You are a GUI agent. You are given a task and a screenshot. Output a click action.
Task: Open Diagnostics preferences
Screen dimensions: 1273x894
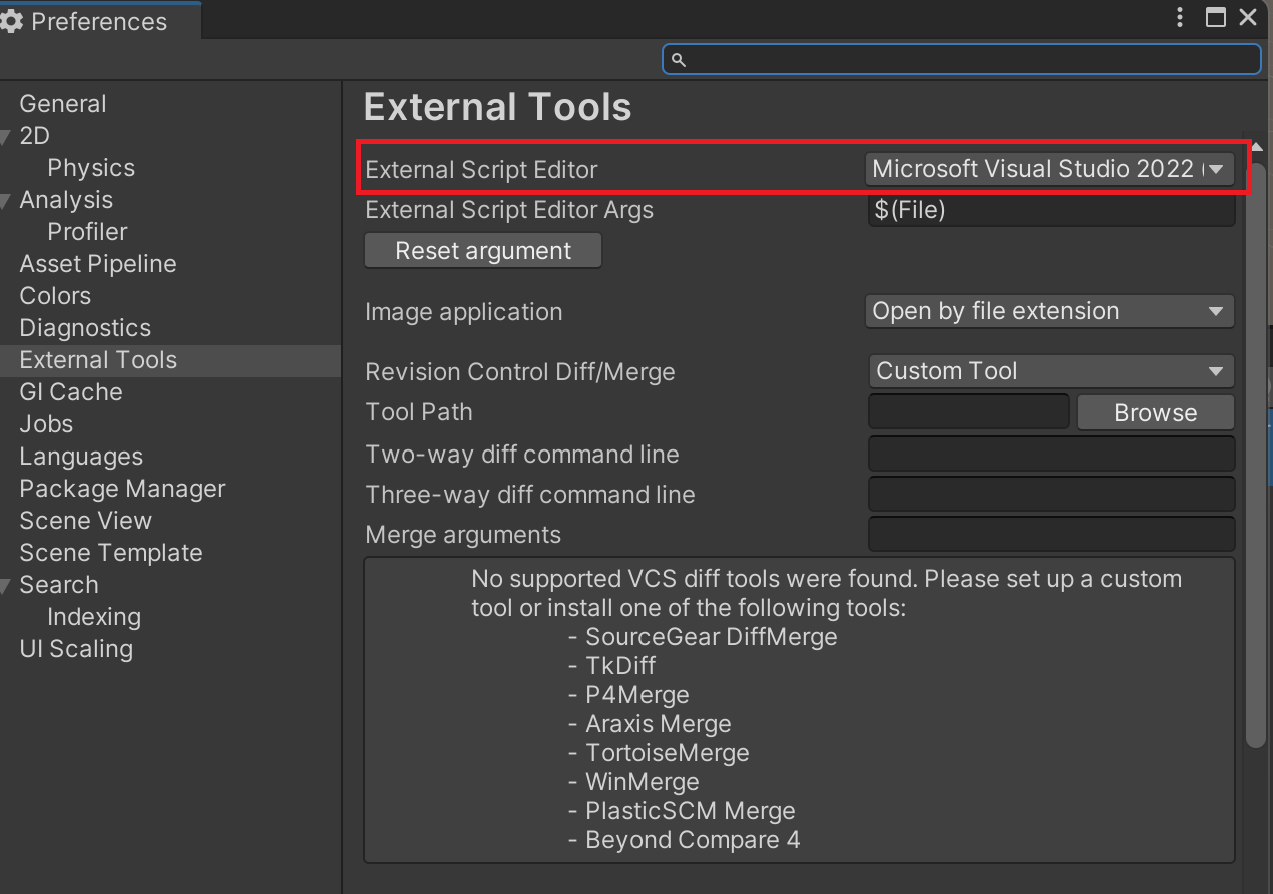[x=85, y=328]
